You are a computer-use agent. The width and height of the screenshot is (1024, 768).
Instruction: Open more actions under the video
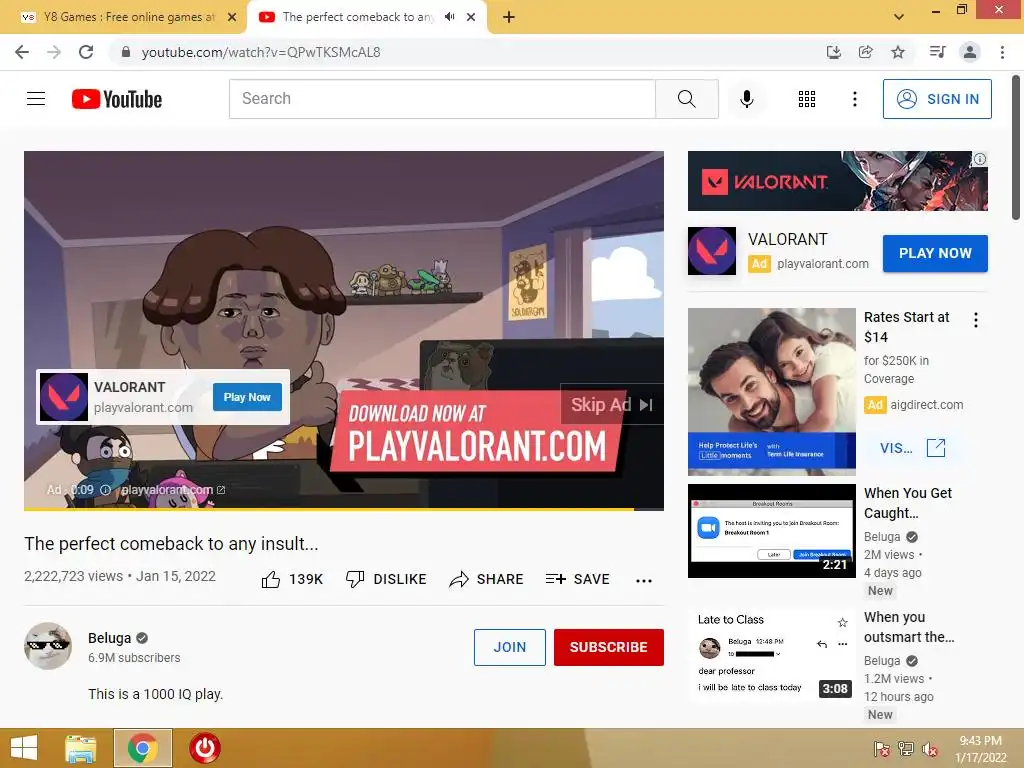(x=644, y=580)
